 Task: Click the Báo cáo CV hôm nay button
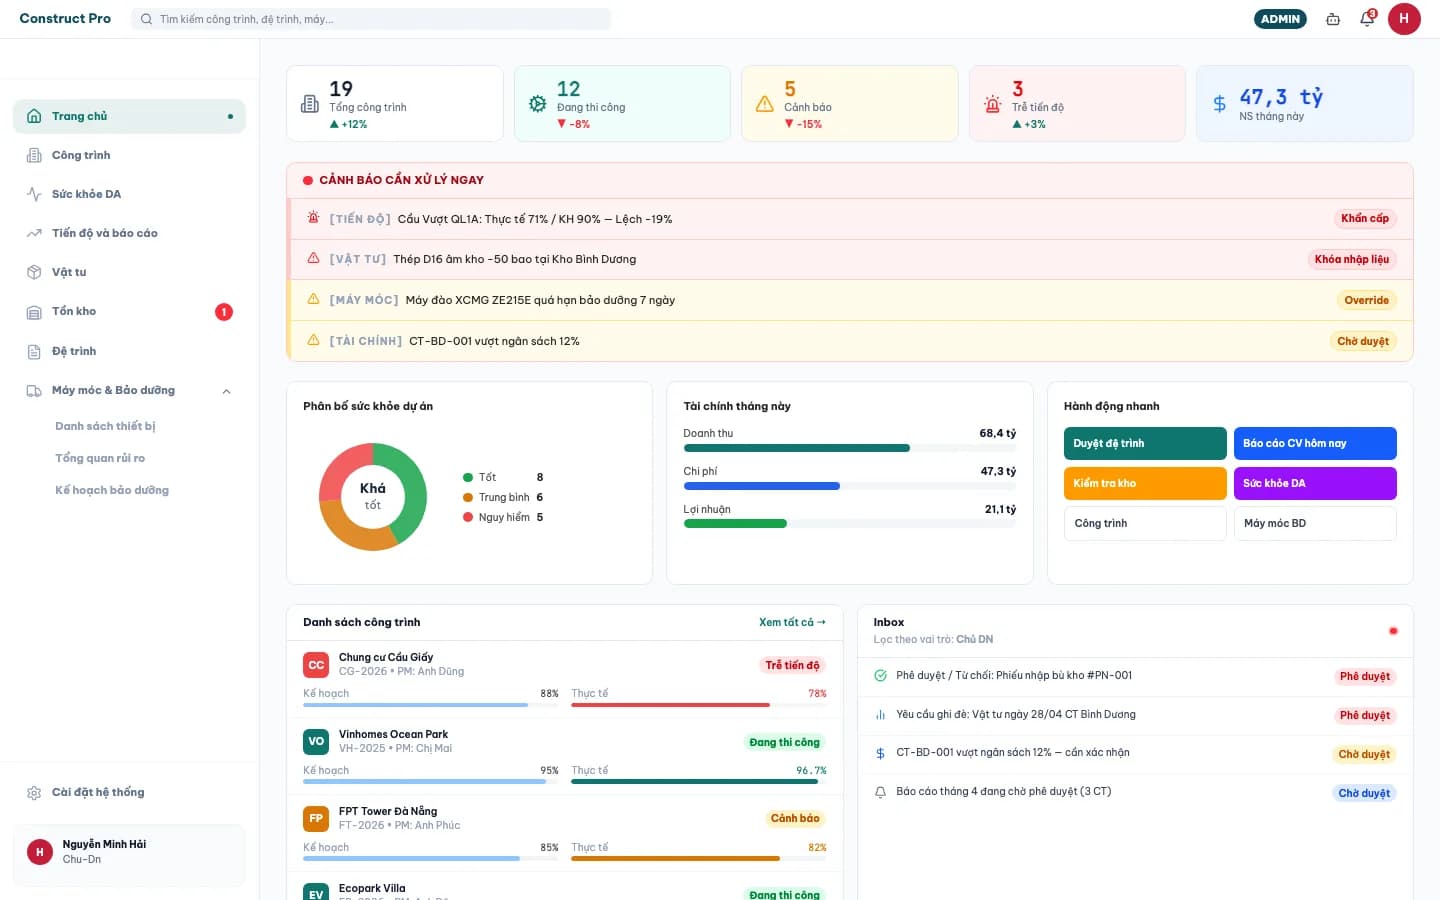1315,444
